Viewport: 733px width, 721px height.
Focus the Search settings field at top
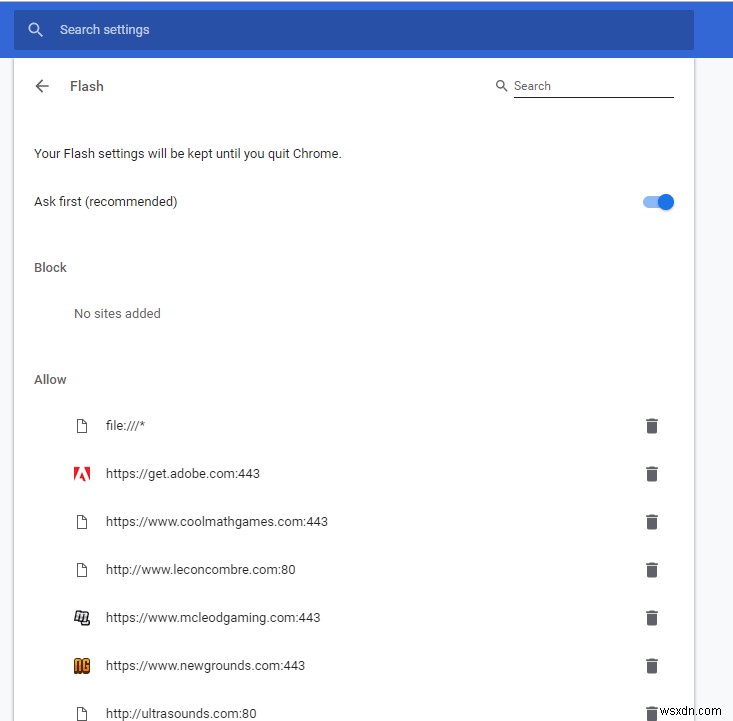point(354,30)
